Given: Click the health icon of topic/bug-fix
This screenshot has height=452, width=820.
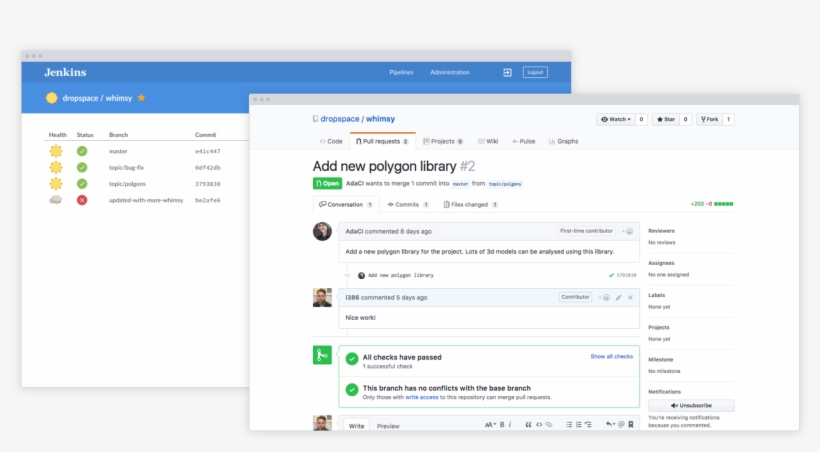Looking at the screenshot, I should [x=55, y=167].
